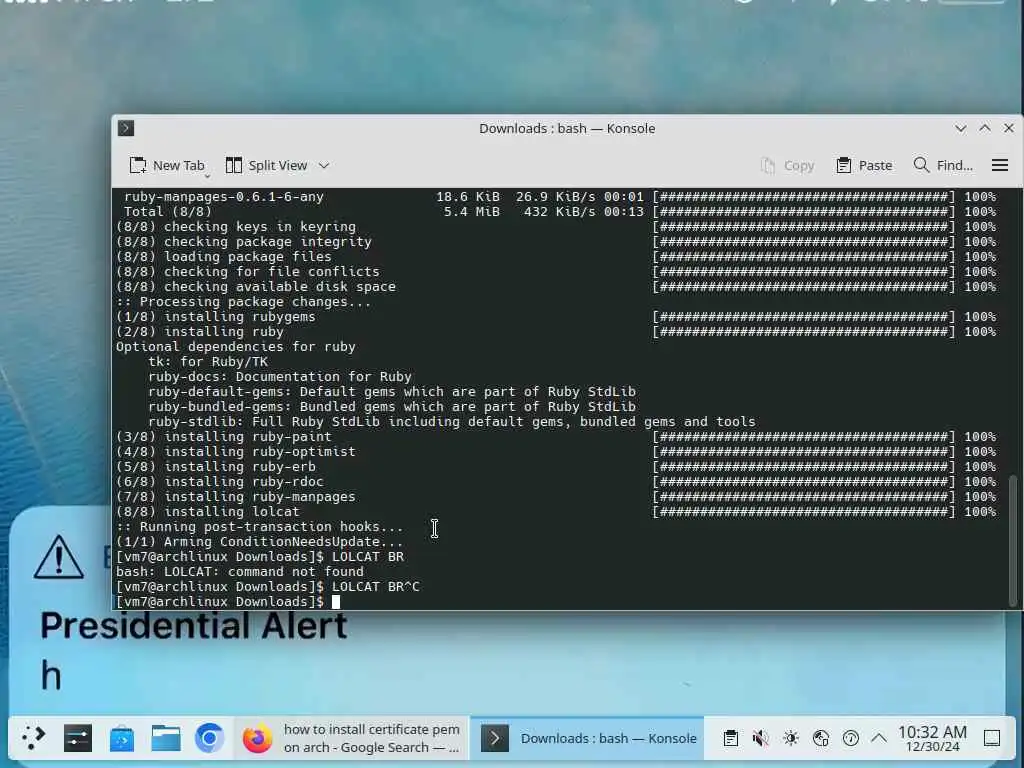
Task: Open the clipboard tray icon
Action: coord(731,738)
